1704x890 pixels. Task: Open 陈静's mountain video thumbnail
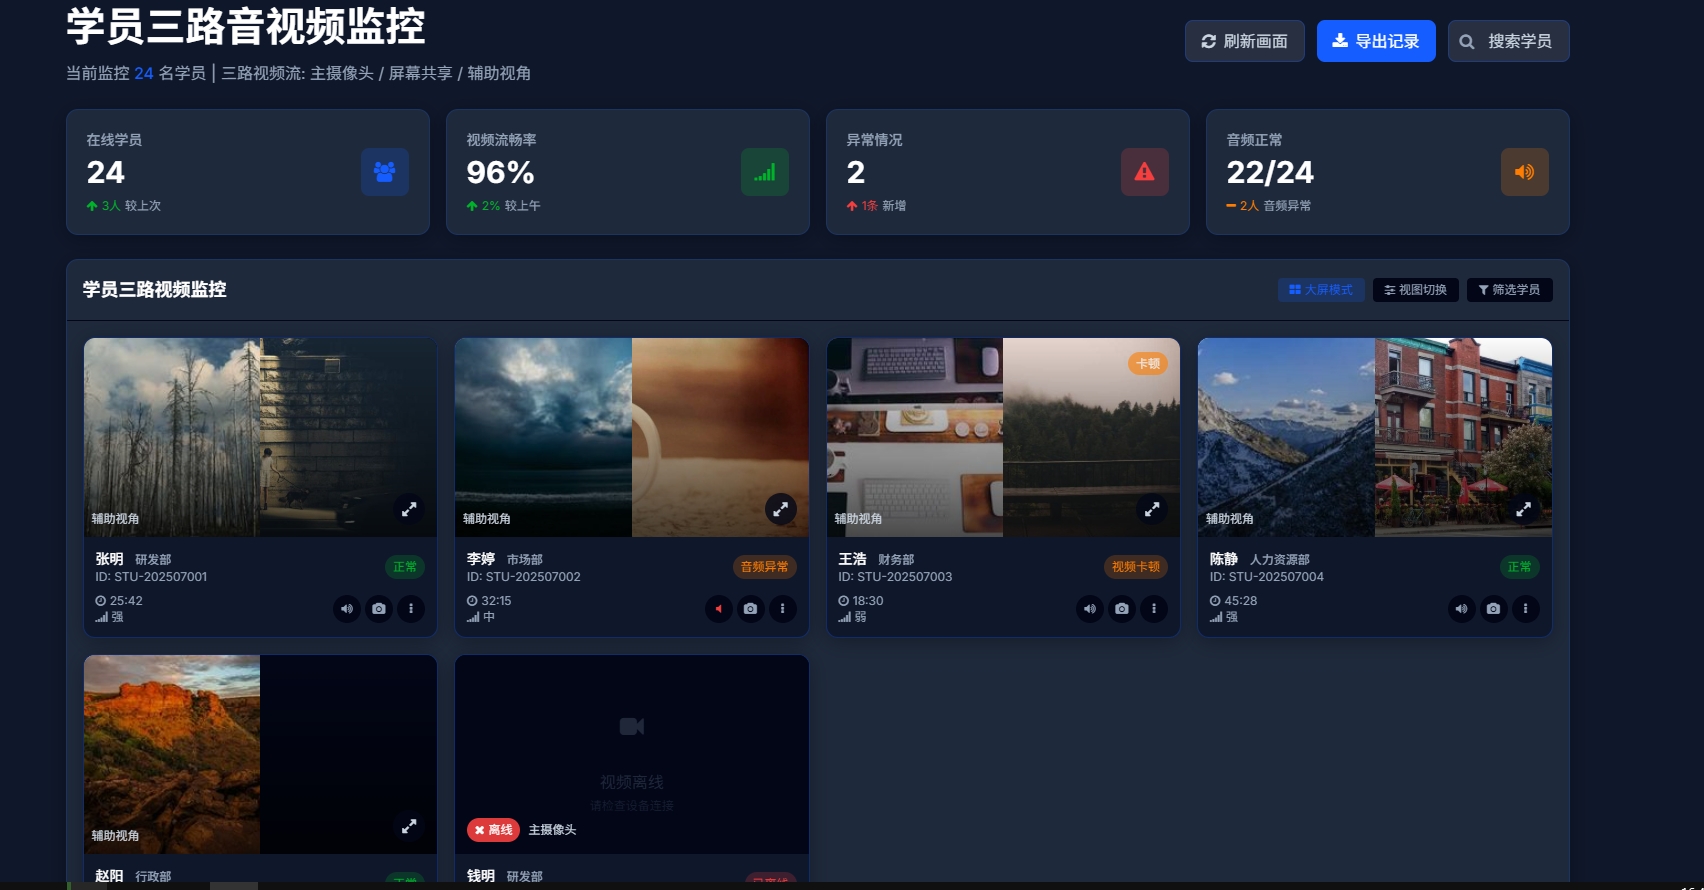click(1286, 437)
